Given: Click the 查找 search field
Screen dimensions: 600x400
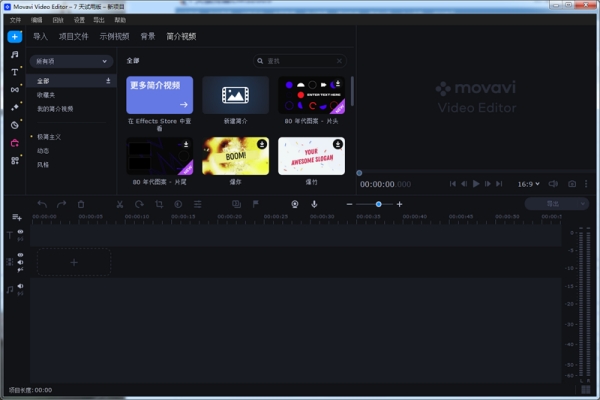Looking at the screenshot, I should [x=302, y=61].
